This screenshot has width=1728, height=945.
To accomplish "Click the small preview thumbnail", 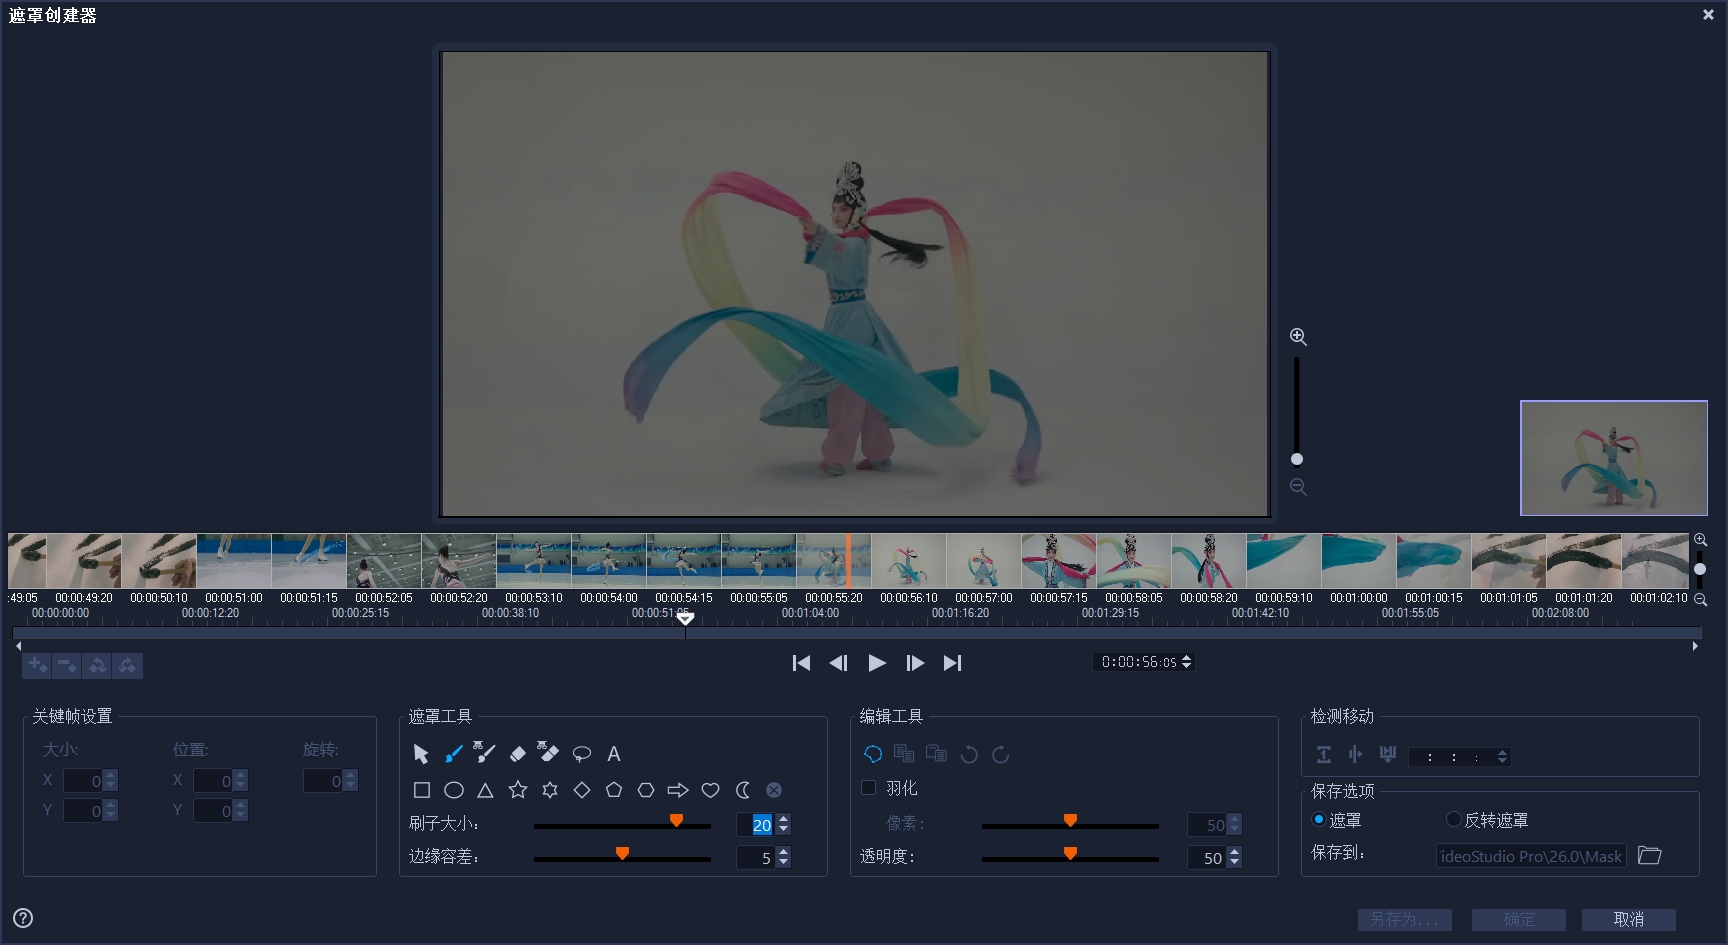I will tap(1614, 458).
